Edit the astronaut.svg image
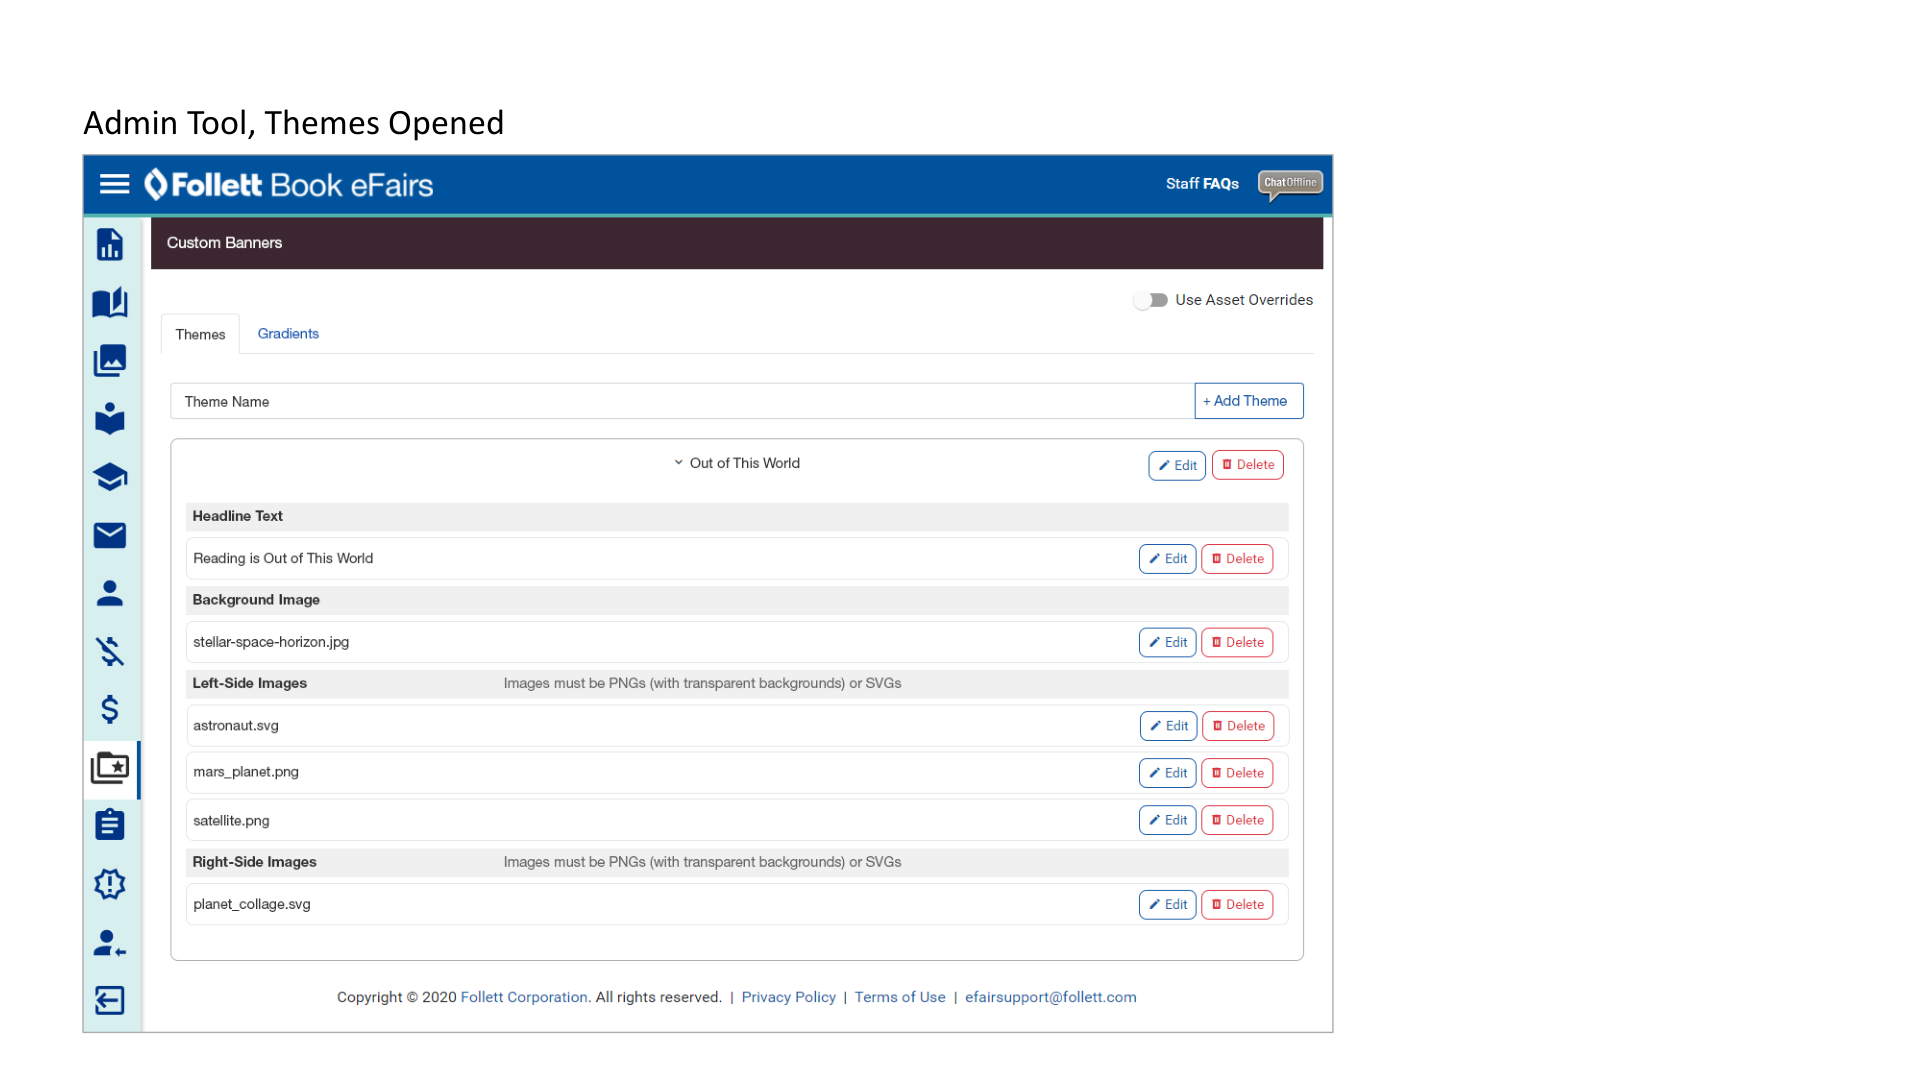This screenshot has width=1920, height=1080. pos(1169,726)
